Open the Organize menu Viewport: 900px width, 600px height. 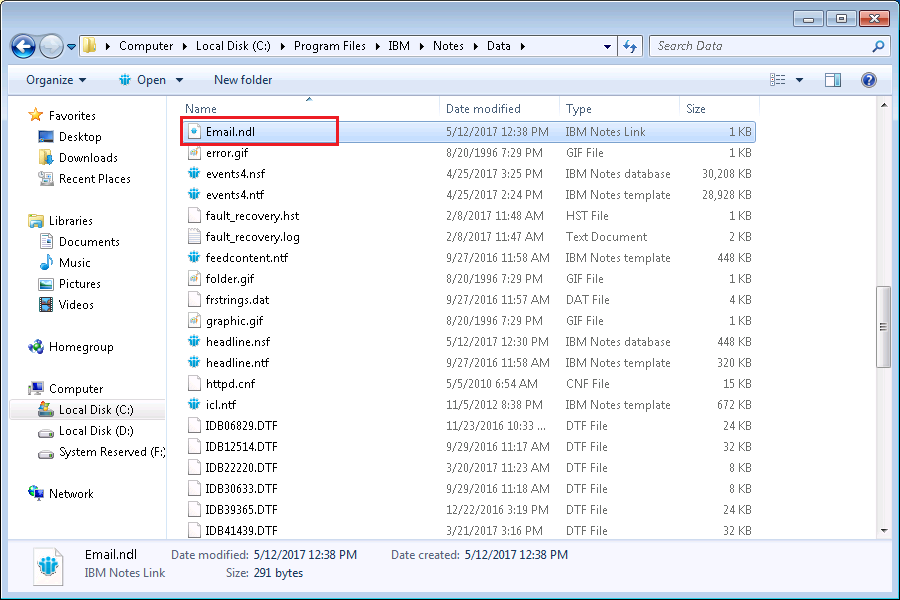pos(56,80)
